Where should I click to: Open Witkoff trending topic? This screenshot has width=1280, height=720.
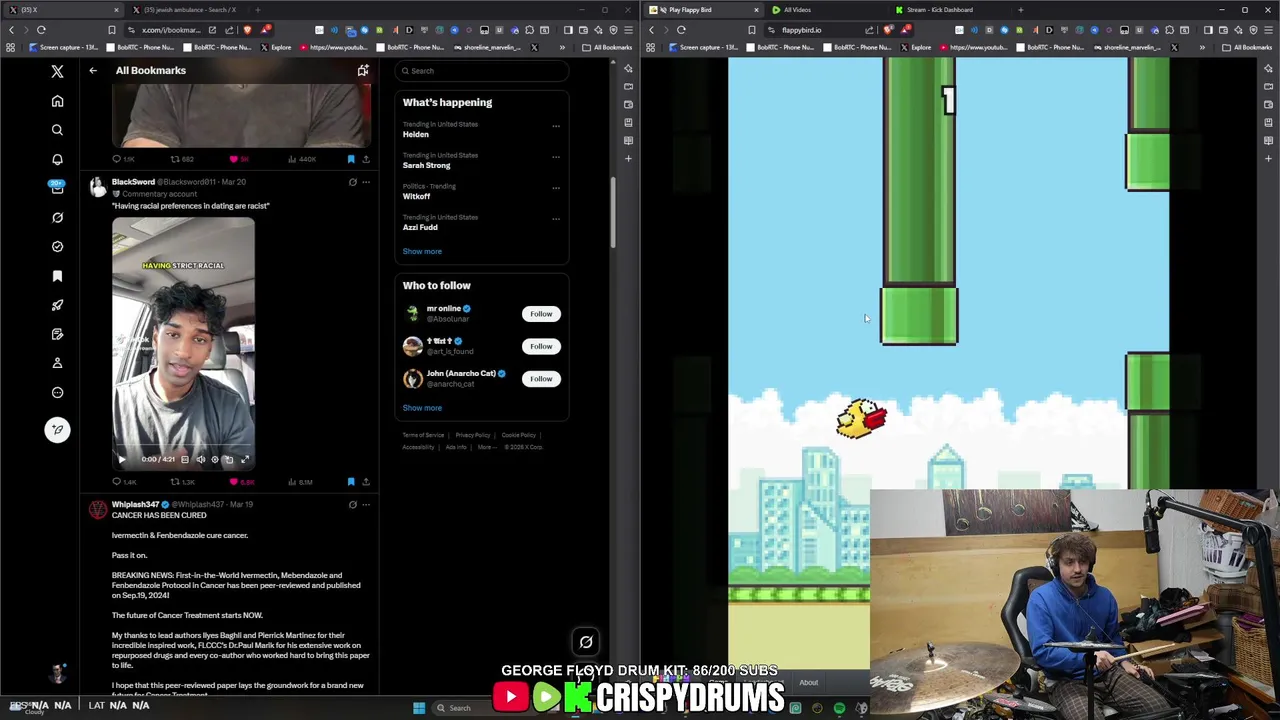pyautogui.click(x=417, y=196)
